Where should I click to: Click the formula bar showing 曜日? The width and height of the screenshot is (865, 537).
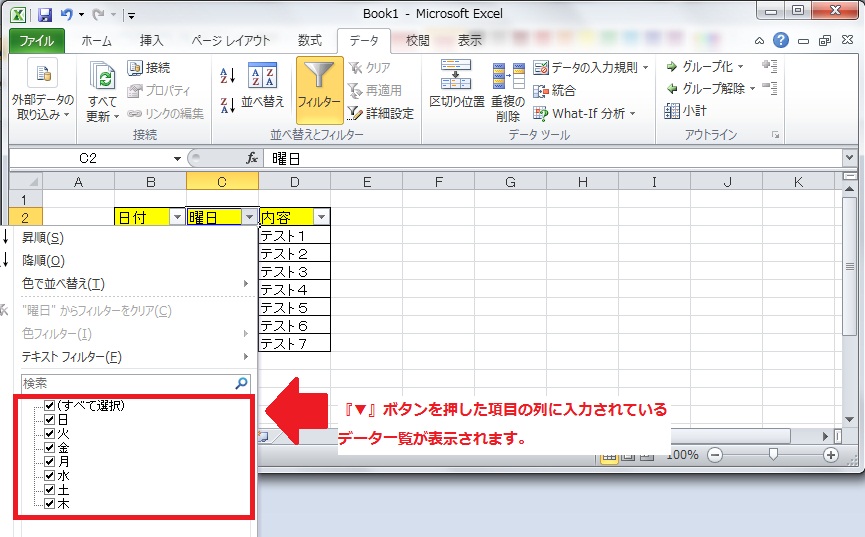coord(553,159)
